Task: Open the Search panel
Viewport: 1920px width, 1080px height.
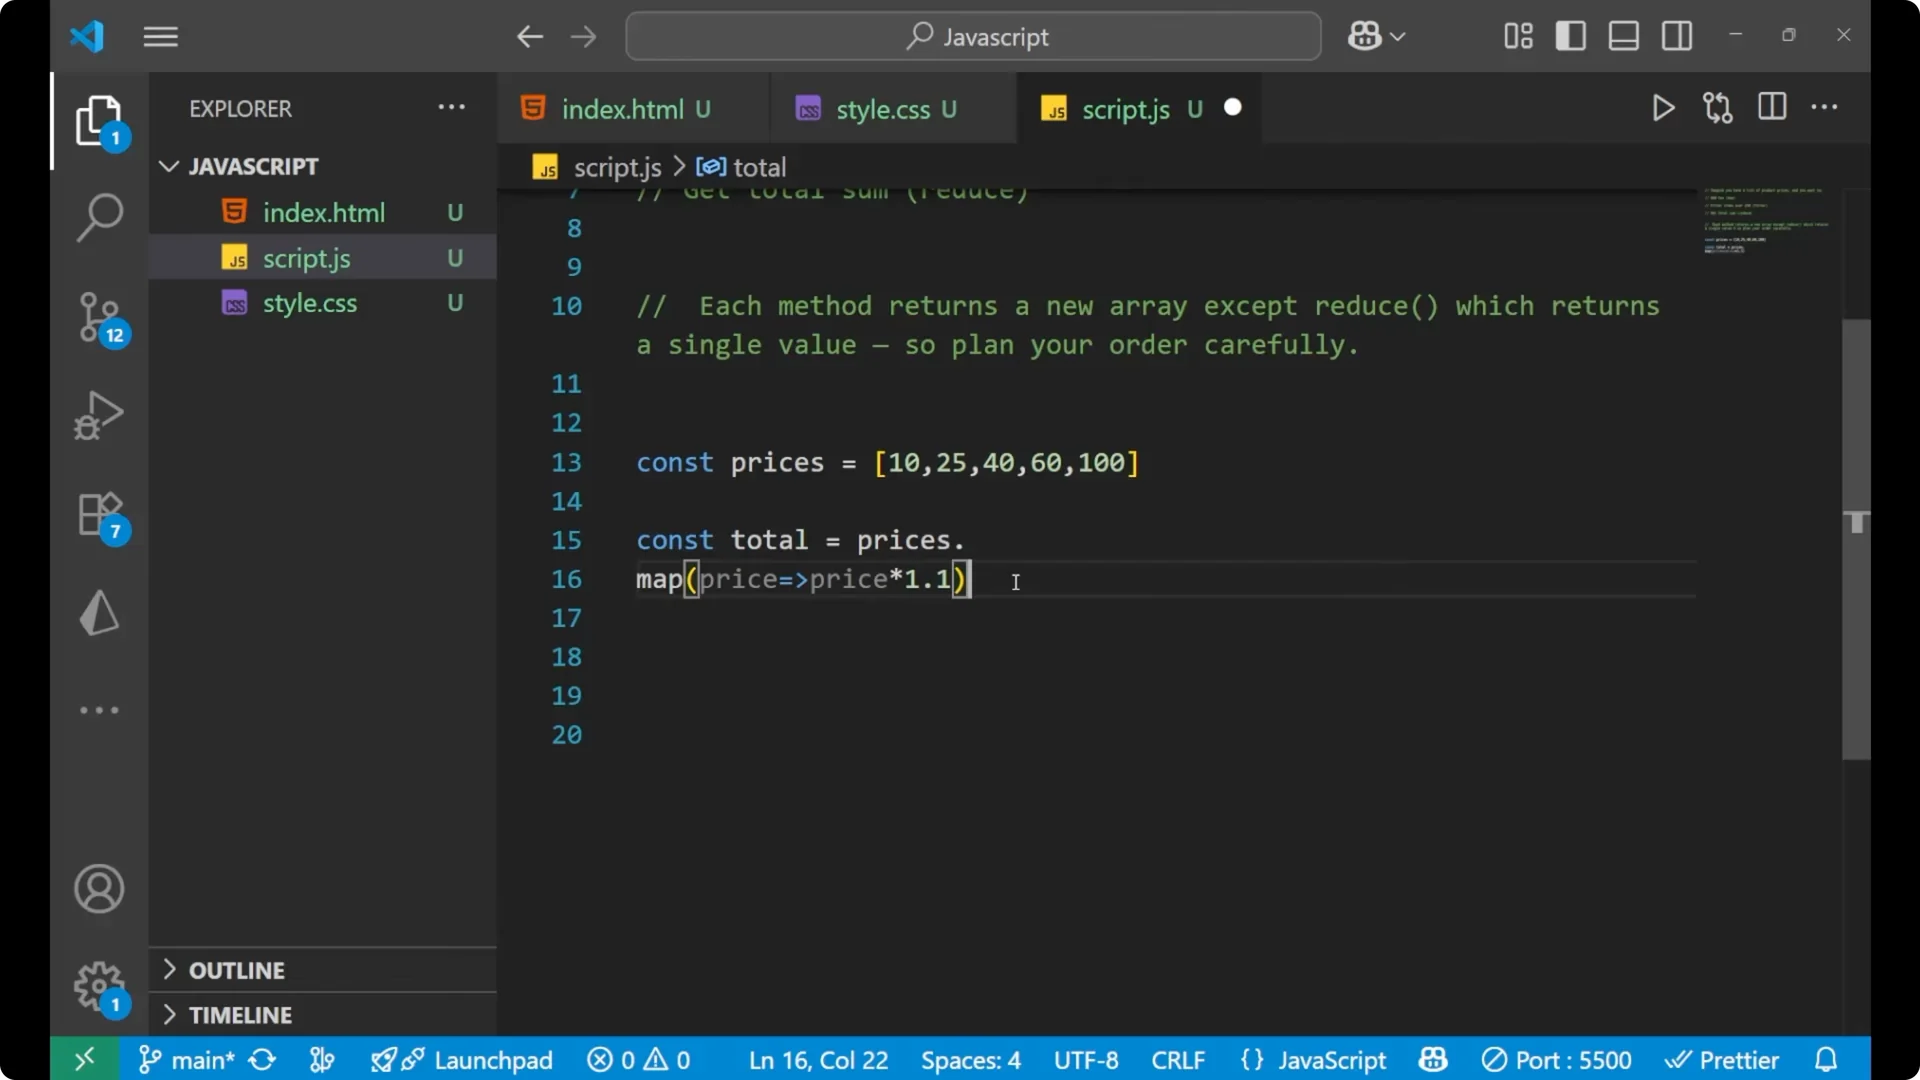Action: click(100, 216)
